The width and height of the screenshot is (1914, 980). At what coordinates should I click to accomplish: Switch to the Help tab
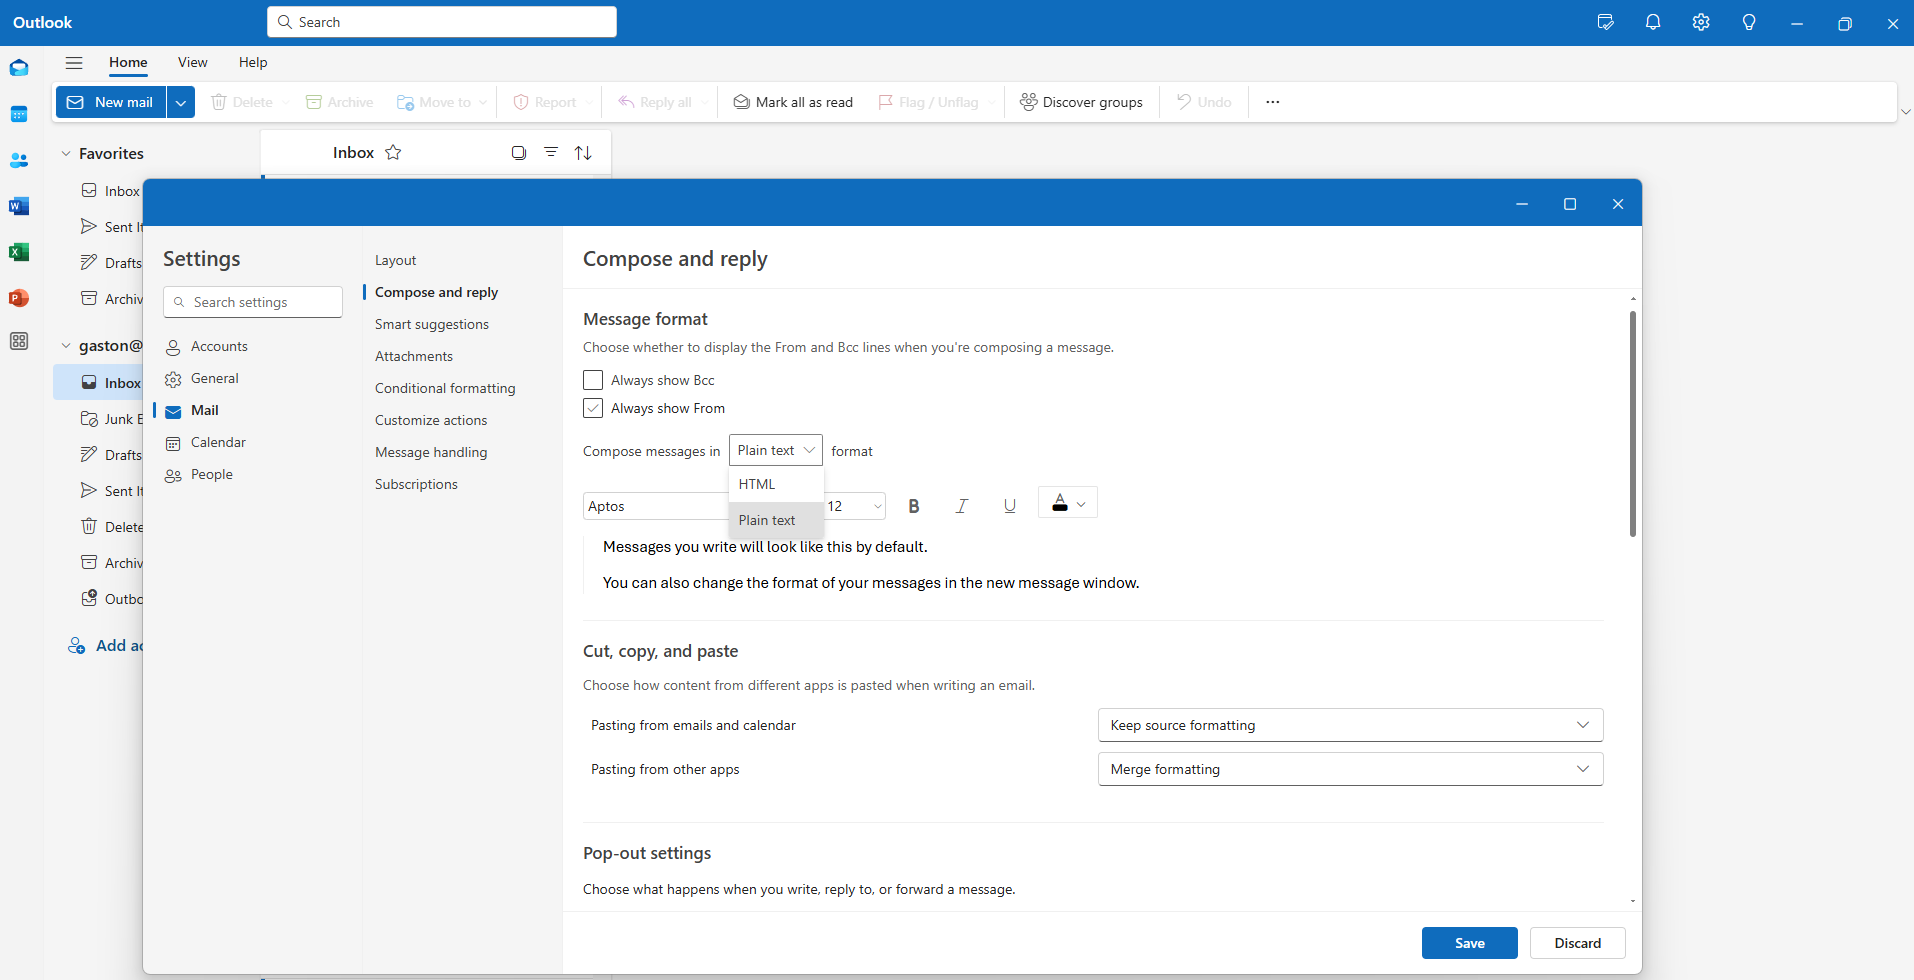253,62
